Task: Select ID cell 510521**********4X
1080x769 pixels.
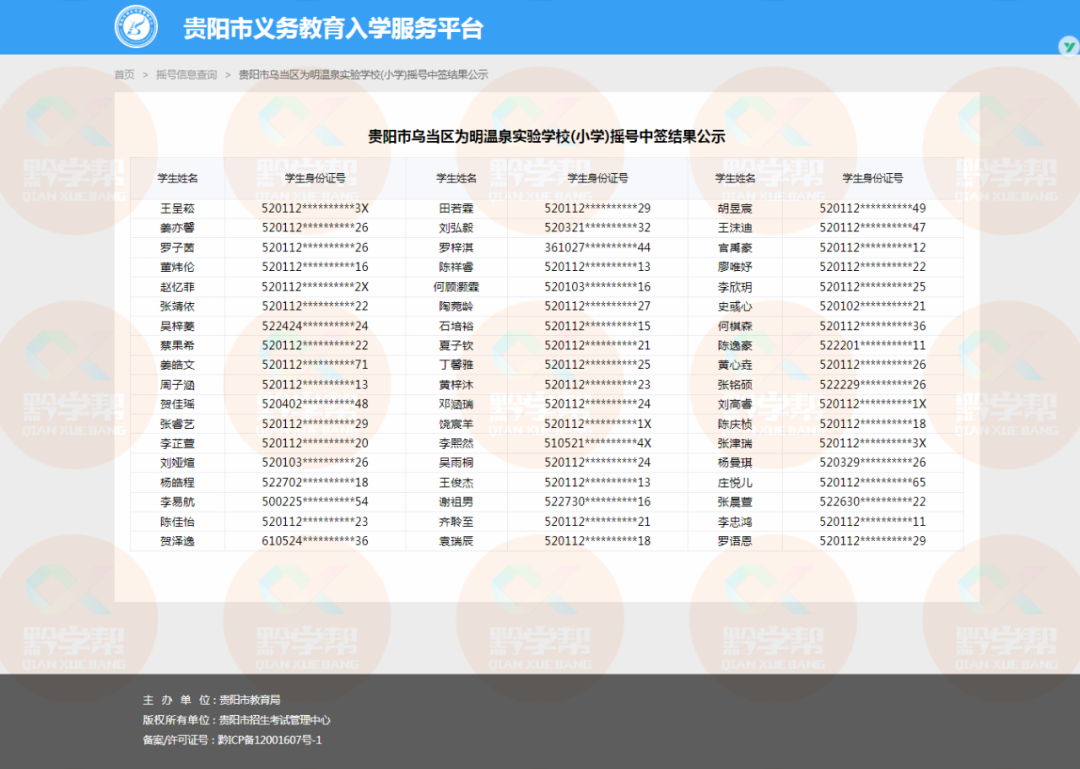Action: coord(597,443)
